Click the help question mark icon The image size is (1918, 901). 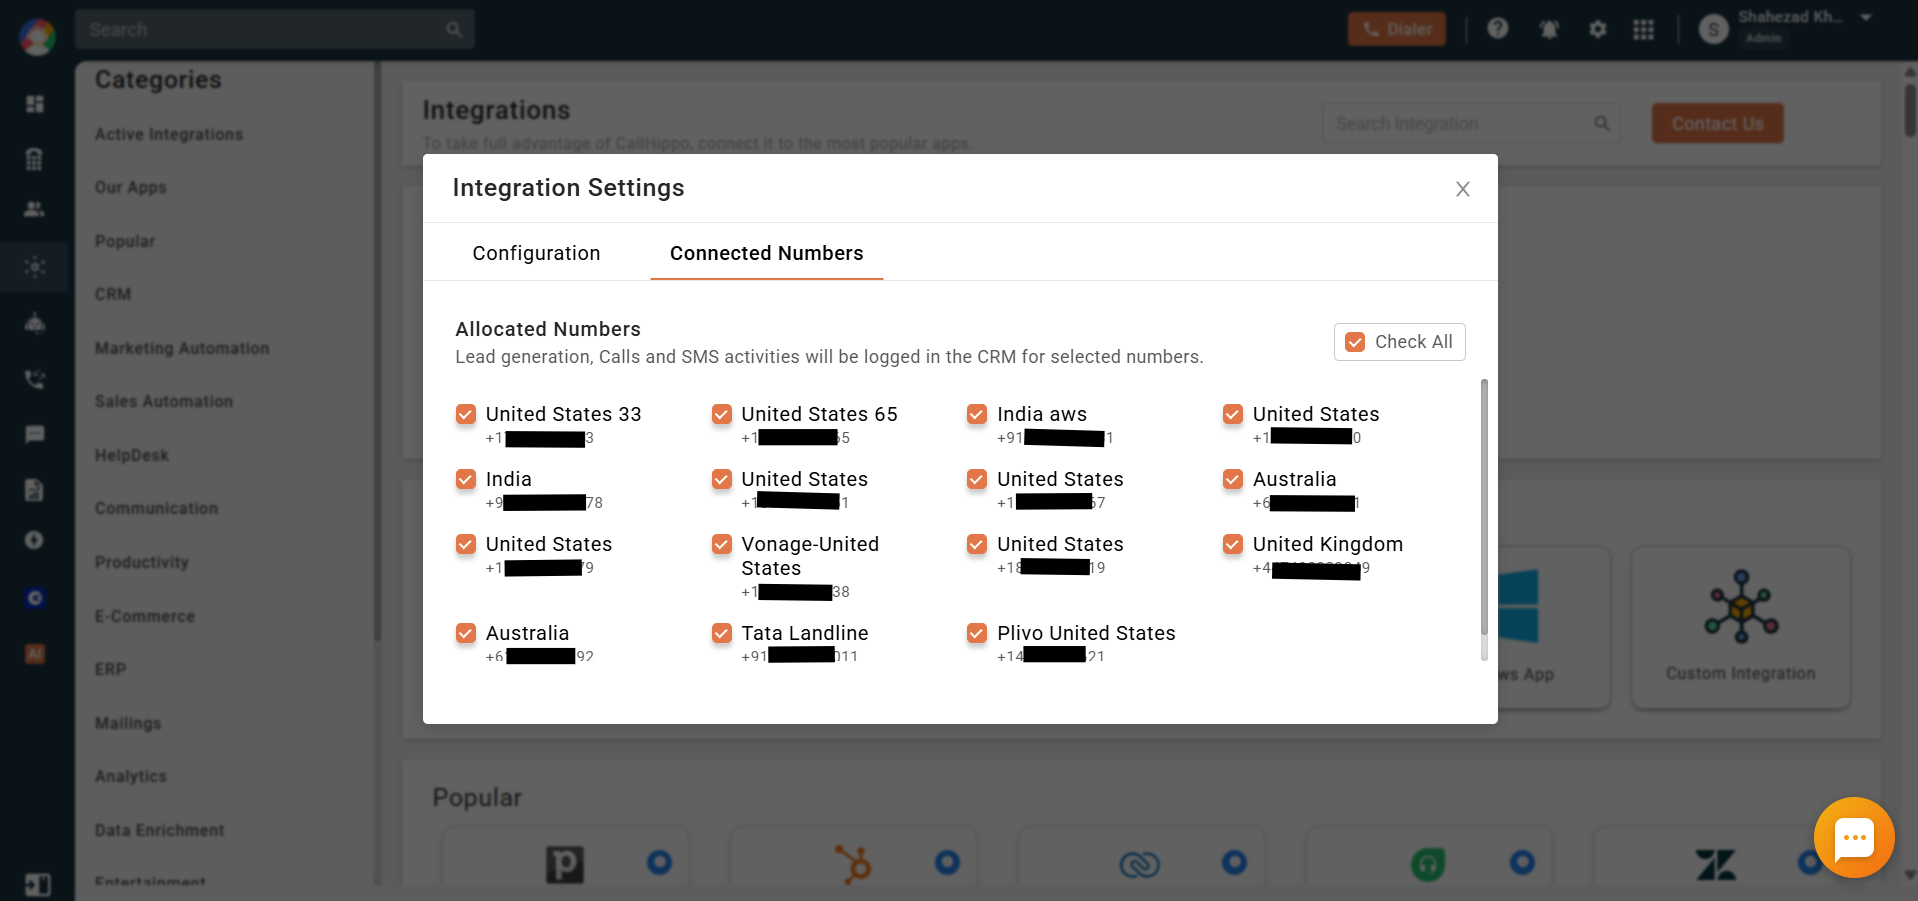(1497, 29)
